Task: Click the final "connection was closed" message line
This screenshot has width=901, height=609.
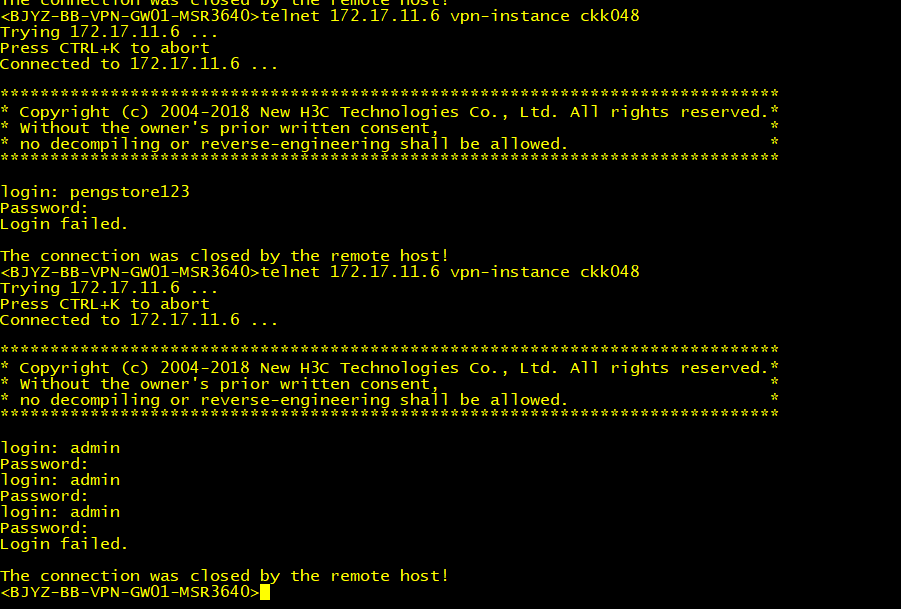Action: (224, 576)
